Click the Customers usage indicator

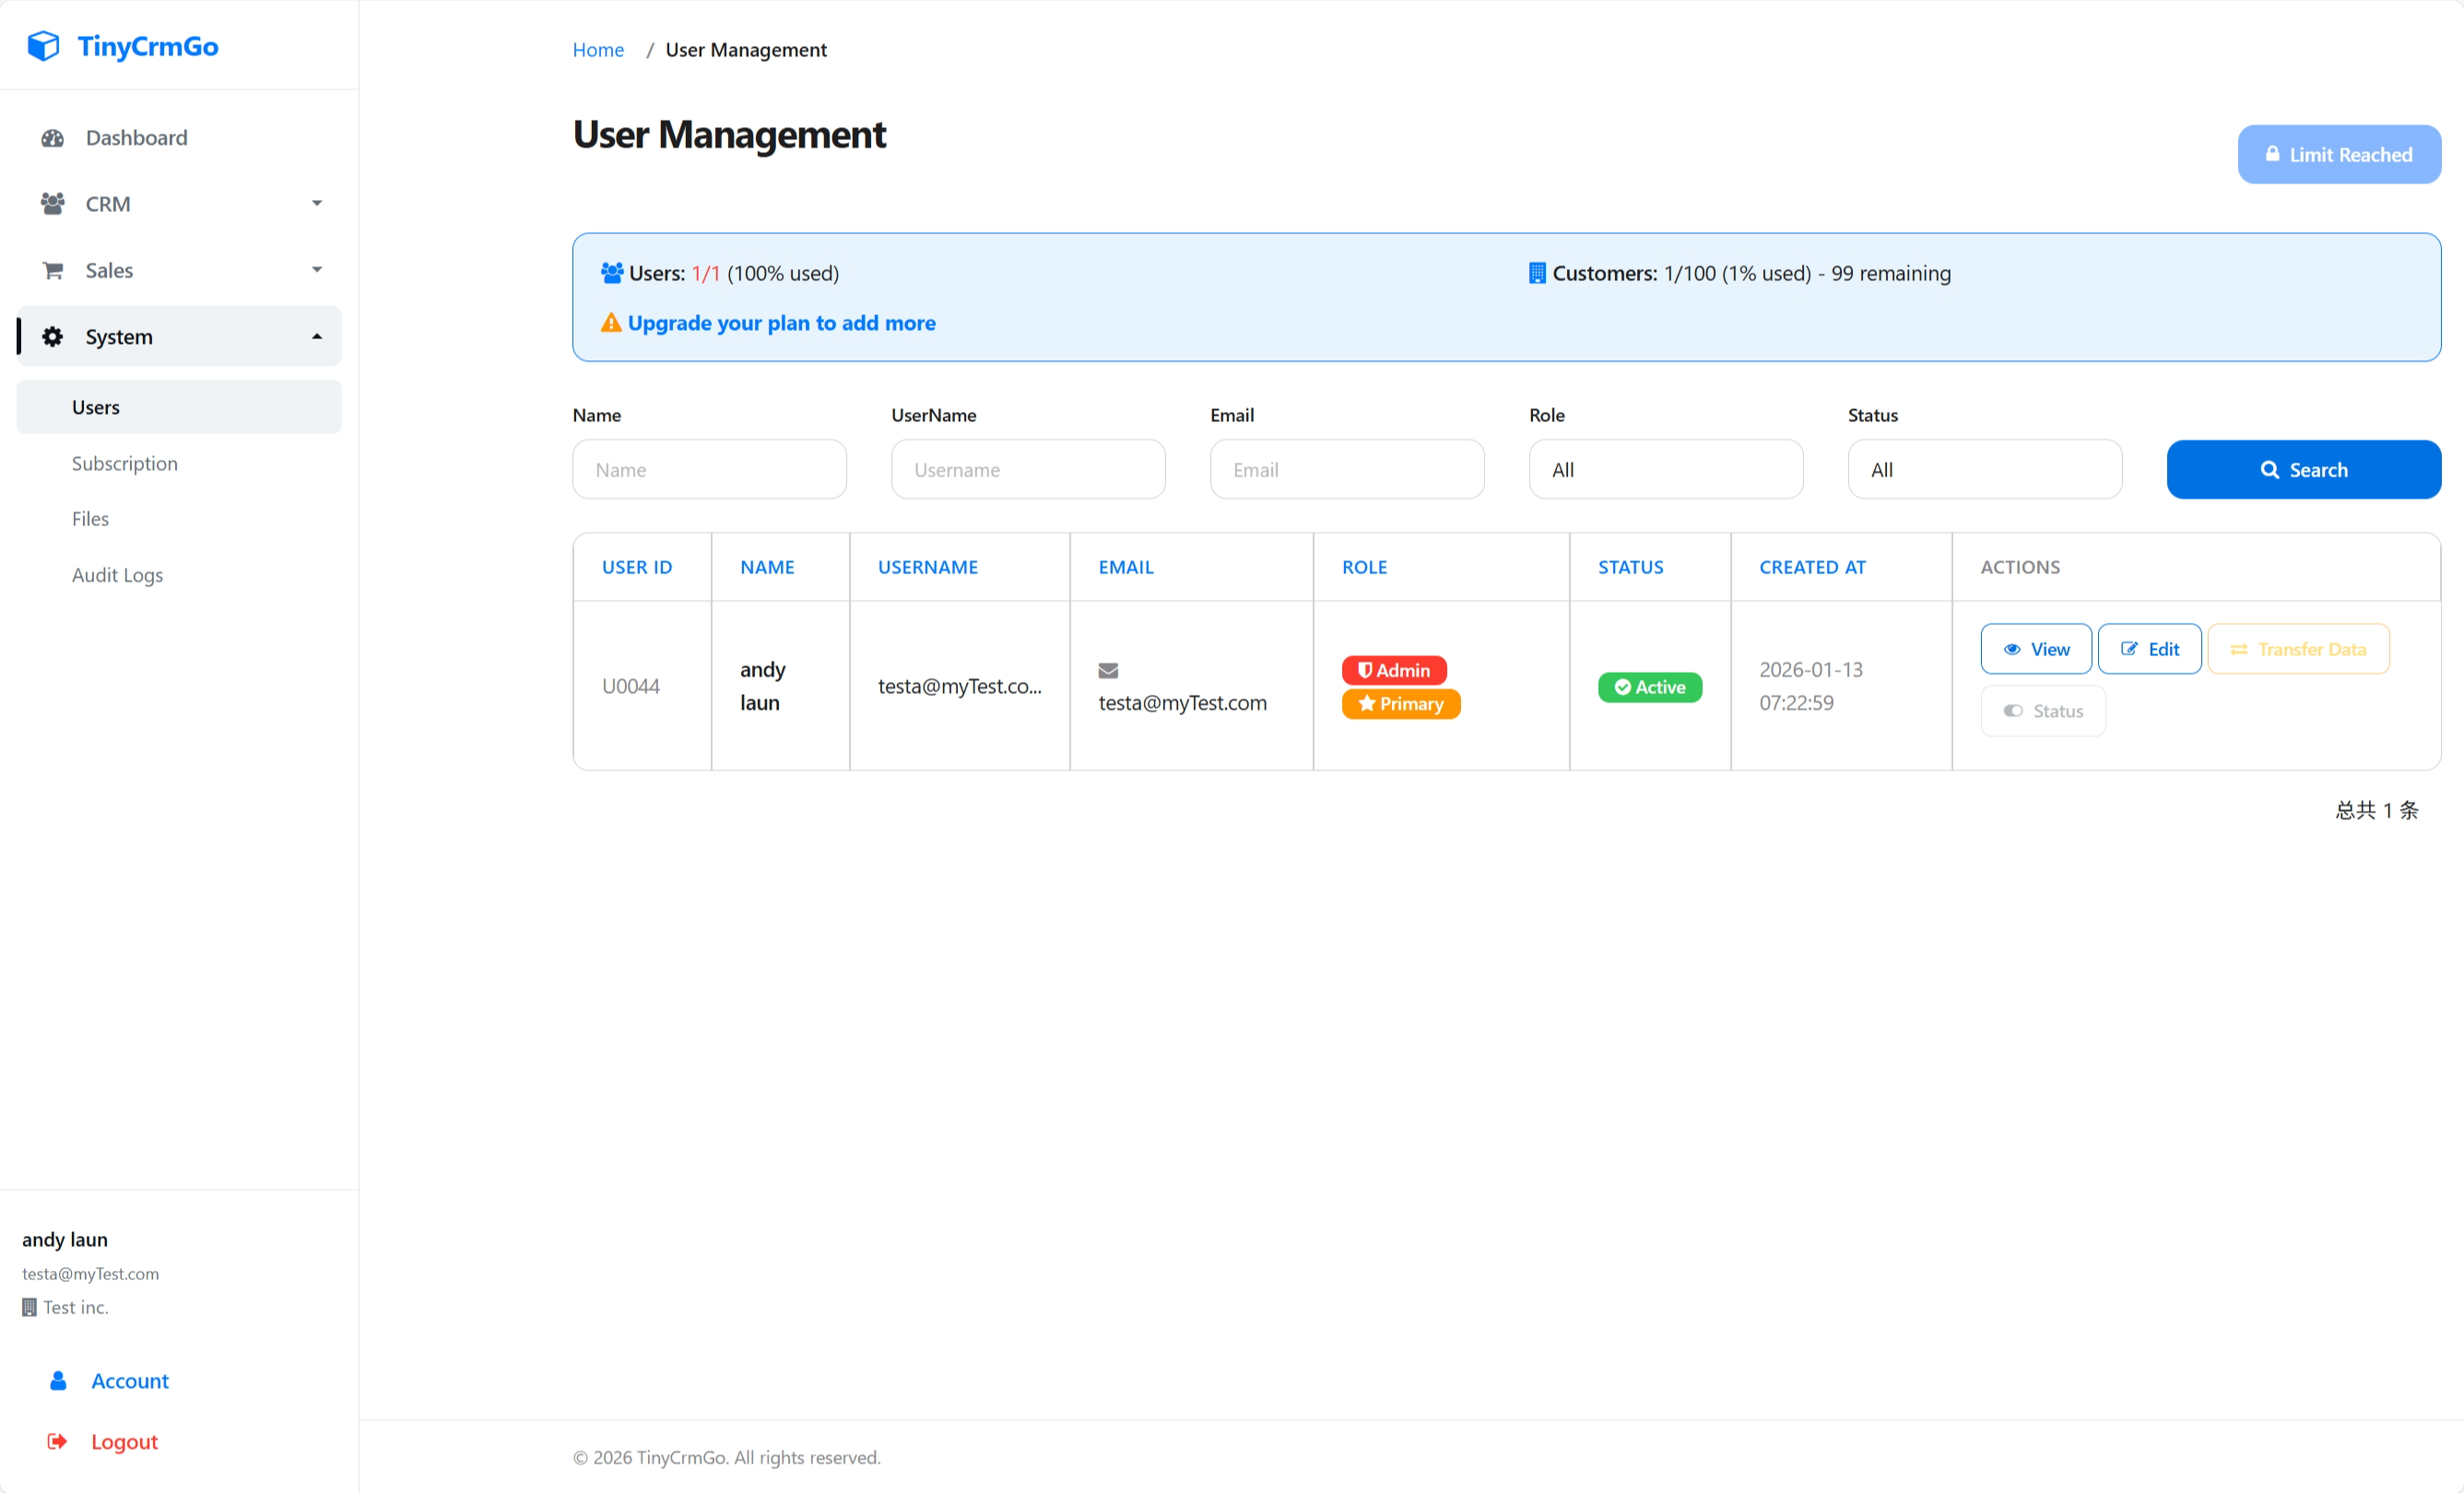pos(1740,272)
